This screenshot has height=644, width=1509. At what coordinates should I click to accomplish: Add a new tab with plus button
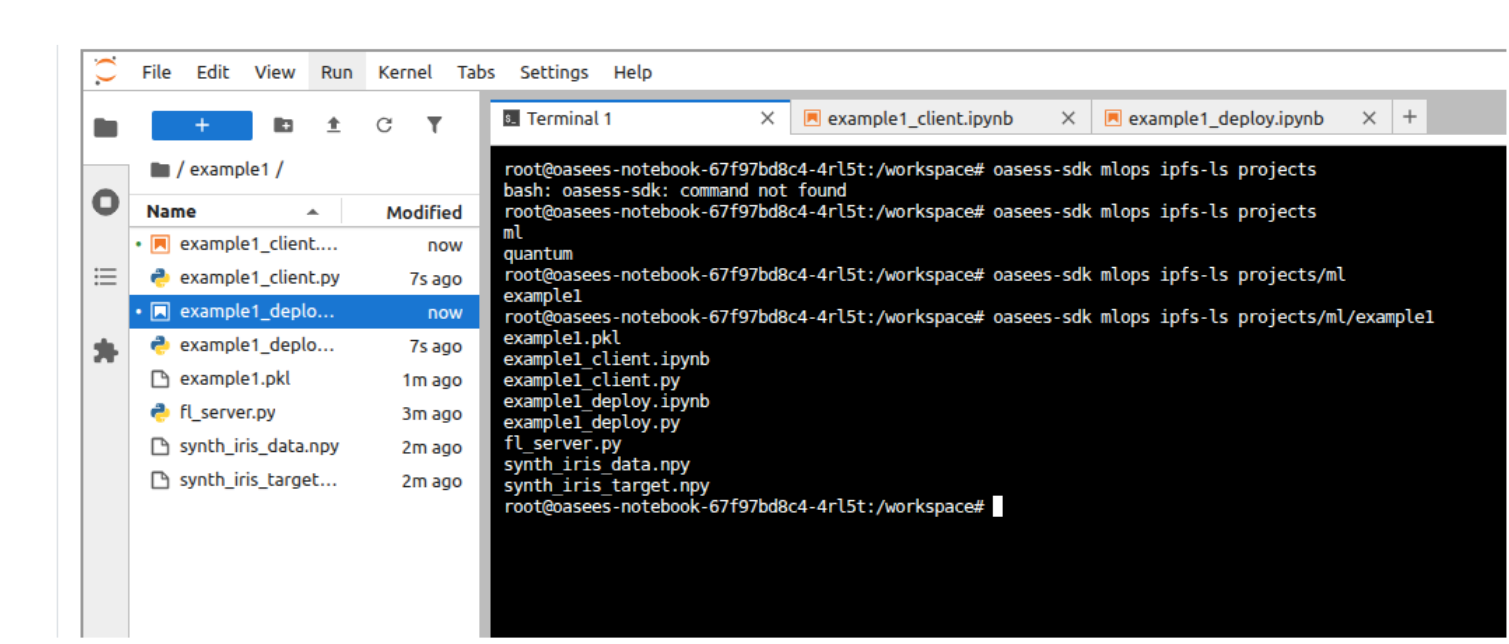[1409, 117]
